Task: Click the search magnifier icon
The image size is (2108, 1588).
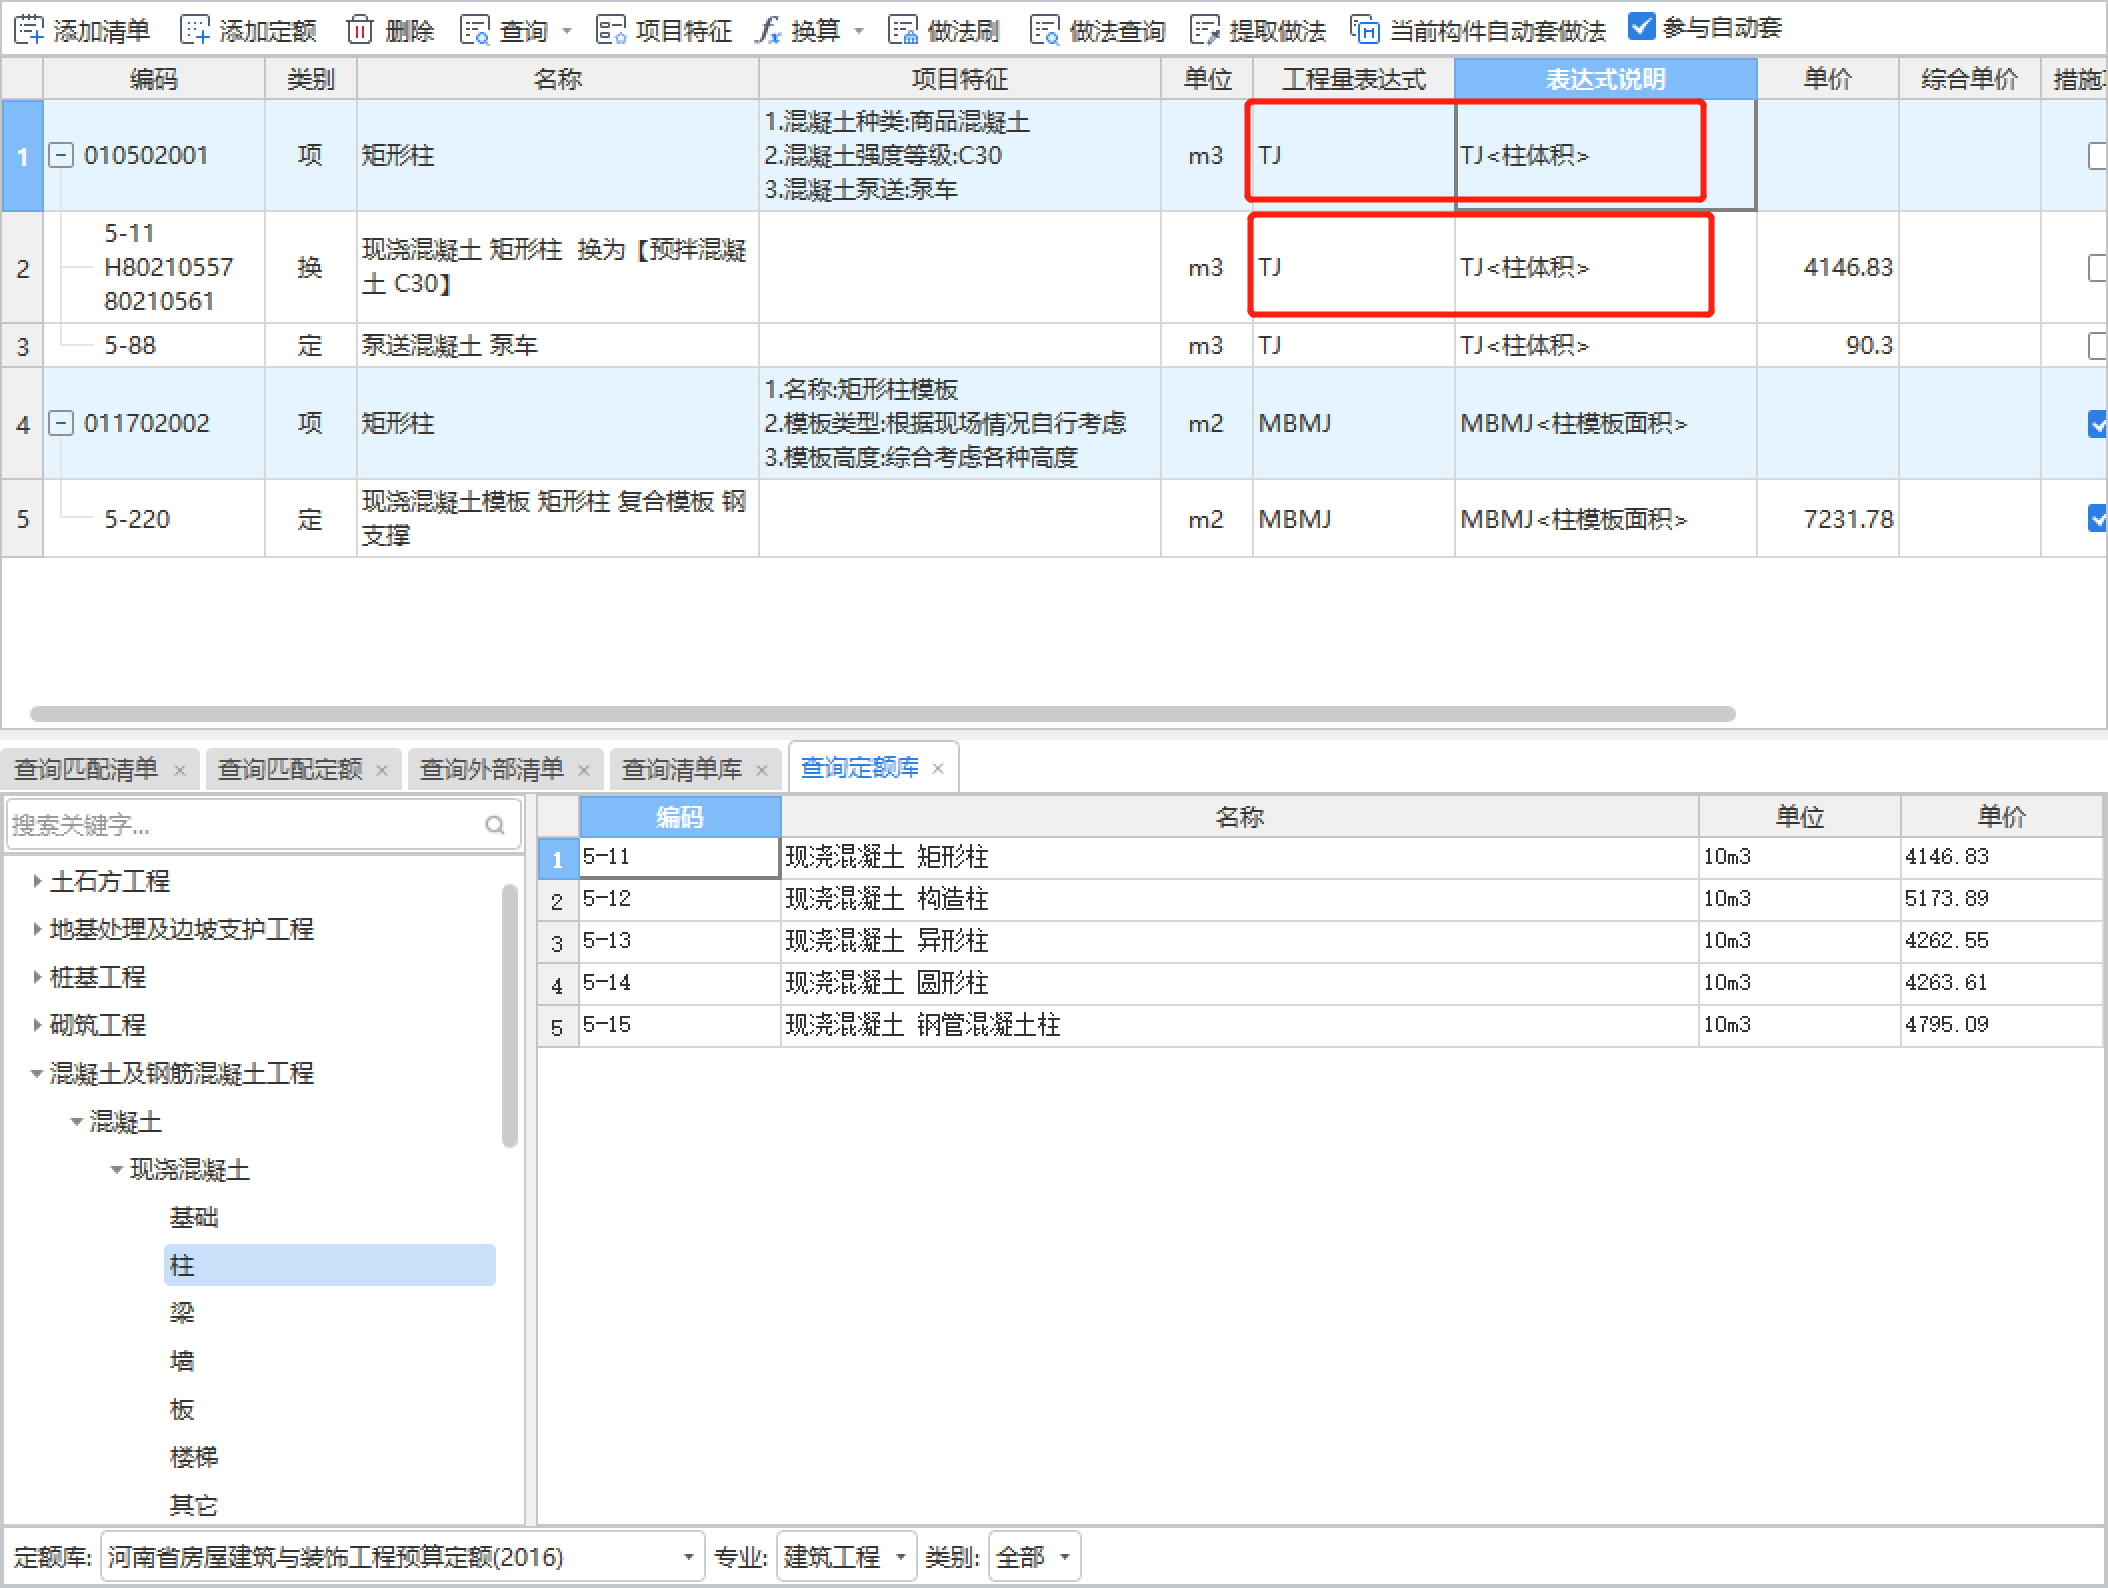Action: tap(495, 825)
